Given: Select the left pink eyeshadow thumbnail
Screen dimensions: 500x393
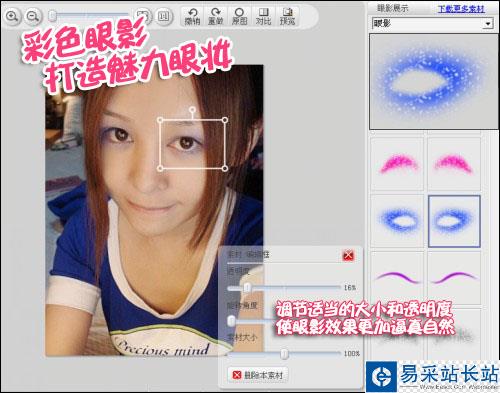Looking at the screenshot, I should 397,164.
